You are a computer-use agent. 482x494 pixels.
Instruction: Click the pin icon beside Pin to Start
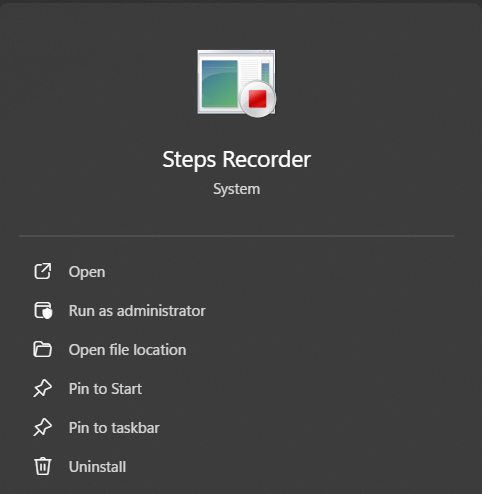(x=42, y=388)
